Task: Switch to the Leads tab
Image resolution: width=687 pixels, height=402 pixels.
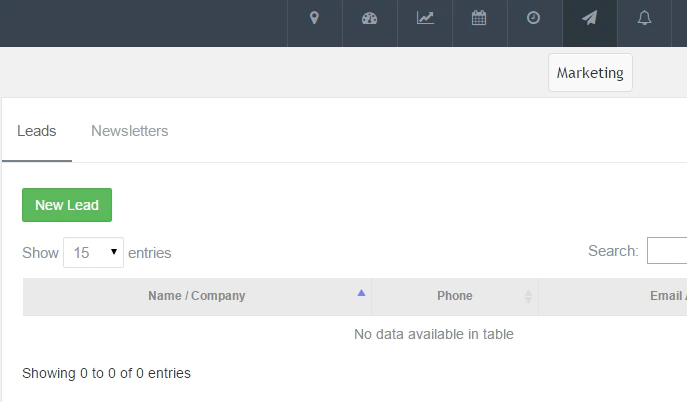Action: 37,131
